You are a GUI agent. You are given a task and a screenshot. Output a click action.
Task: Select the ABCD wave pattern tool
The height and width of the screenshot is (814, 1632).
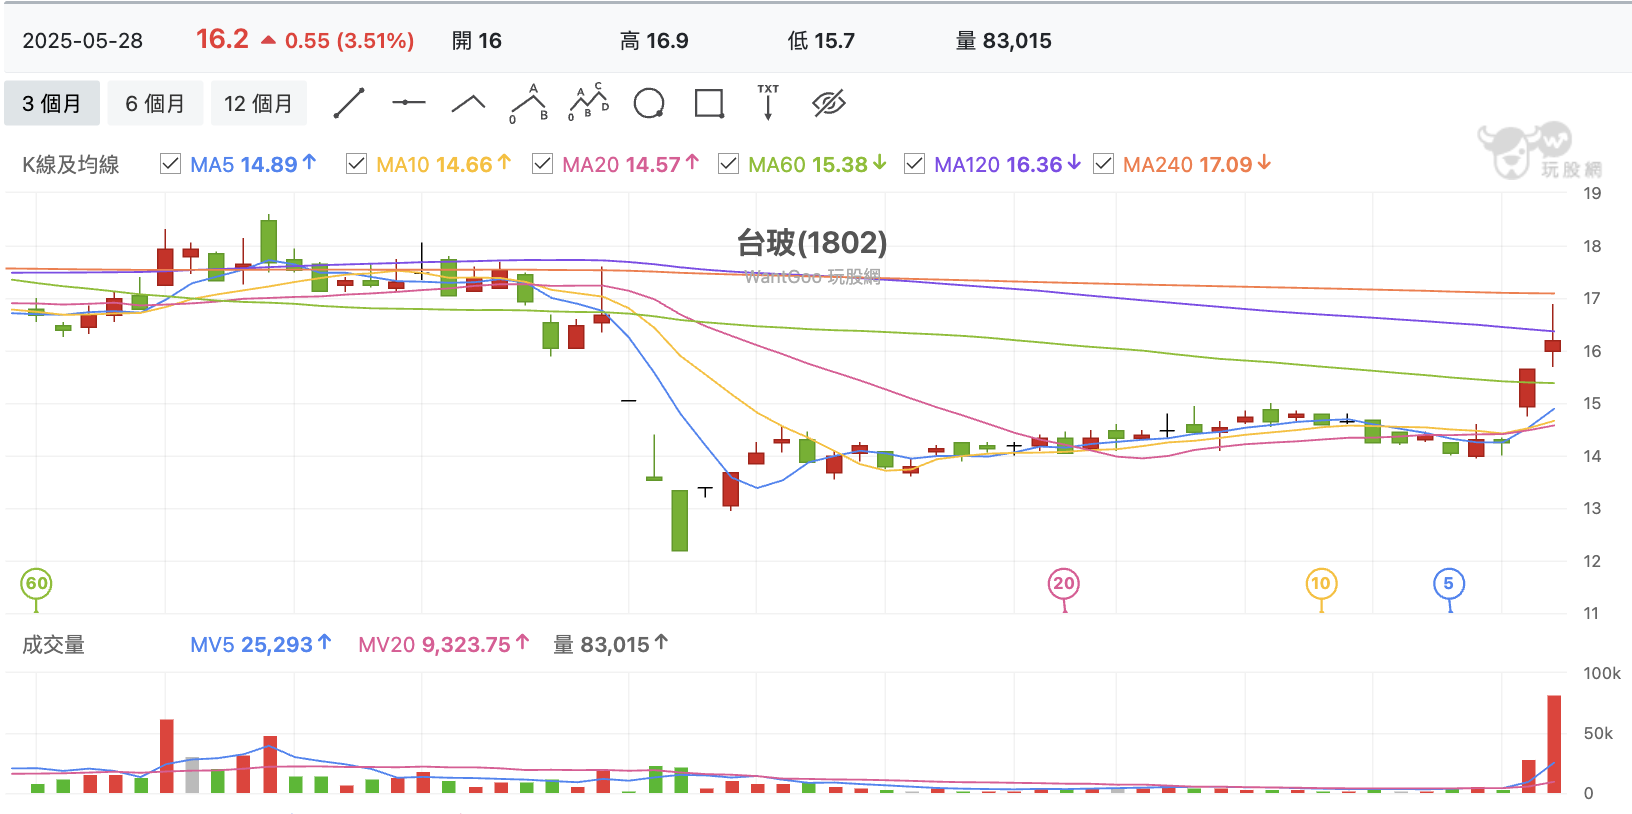[x=589, y=102]
